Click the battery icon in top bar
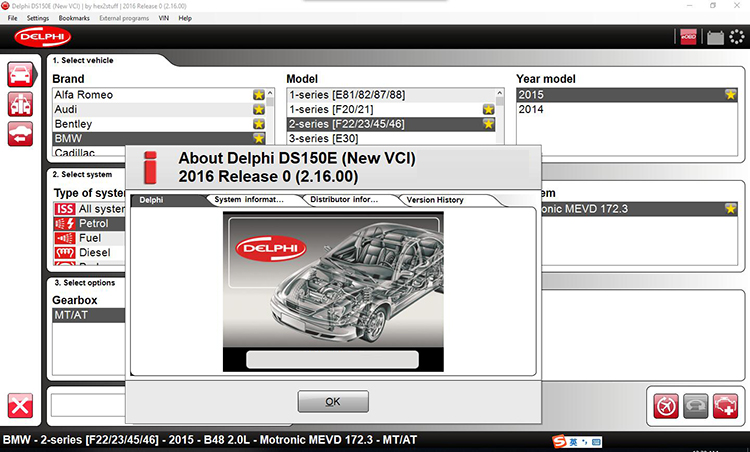Screen dimensions: 750x452 click(x=714, y=38)
